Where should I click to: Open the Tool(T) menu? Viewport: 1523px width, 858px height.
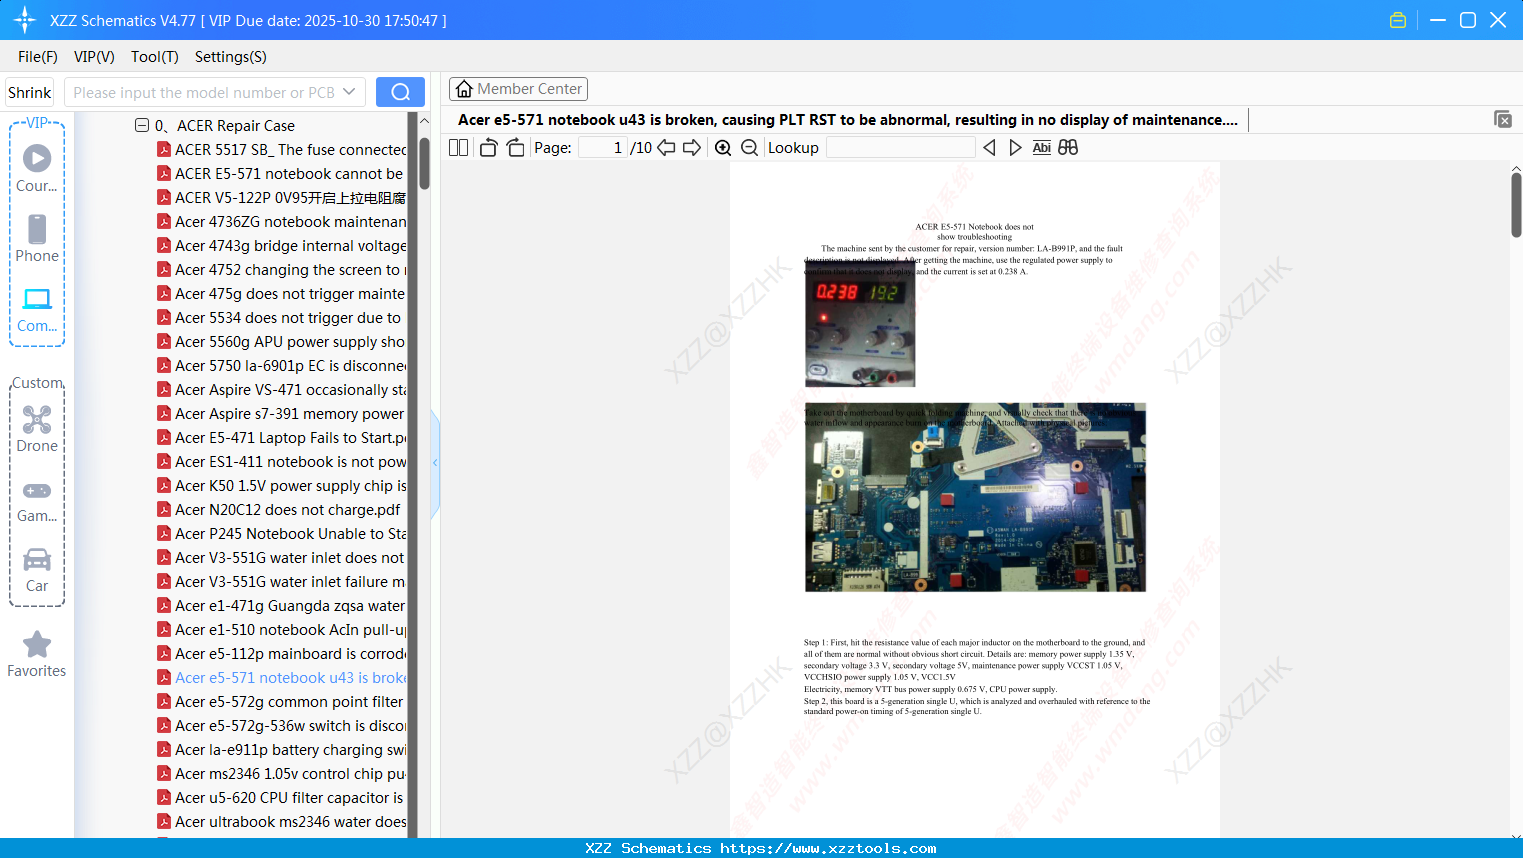coord(155,57)
